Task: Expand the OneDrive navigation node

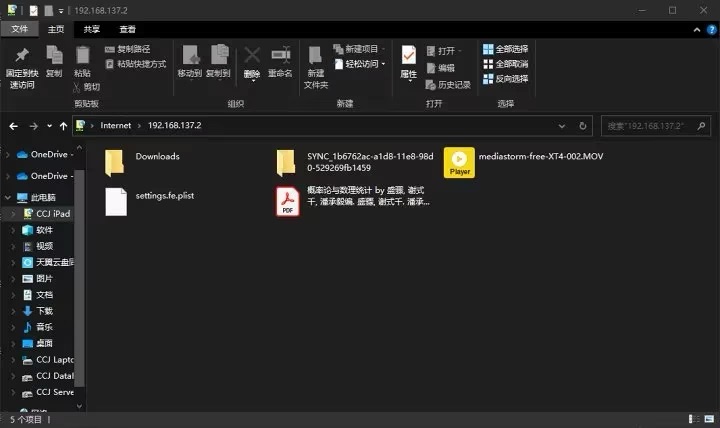Action: pos(9,155)
